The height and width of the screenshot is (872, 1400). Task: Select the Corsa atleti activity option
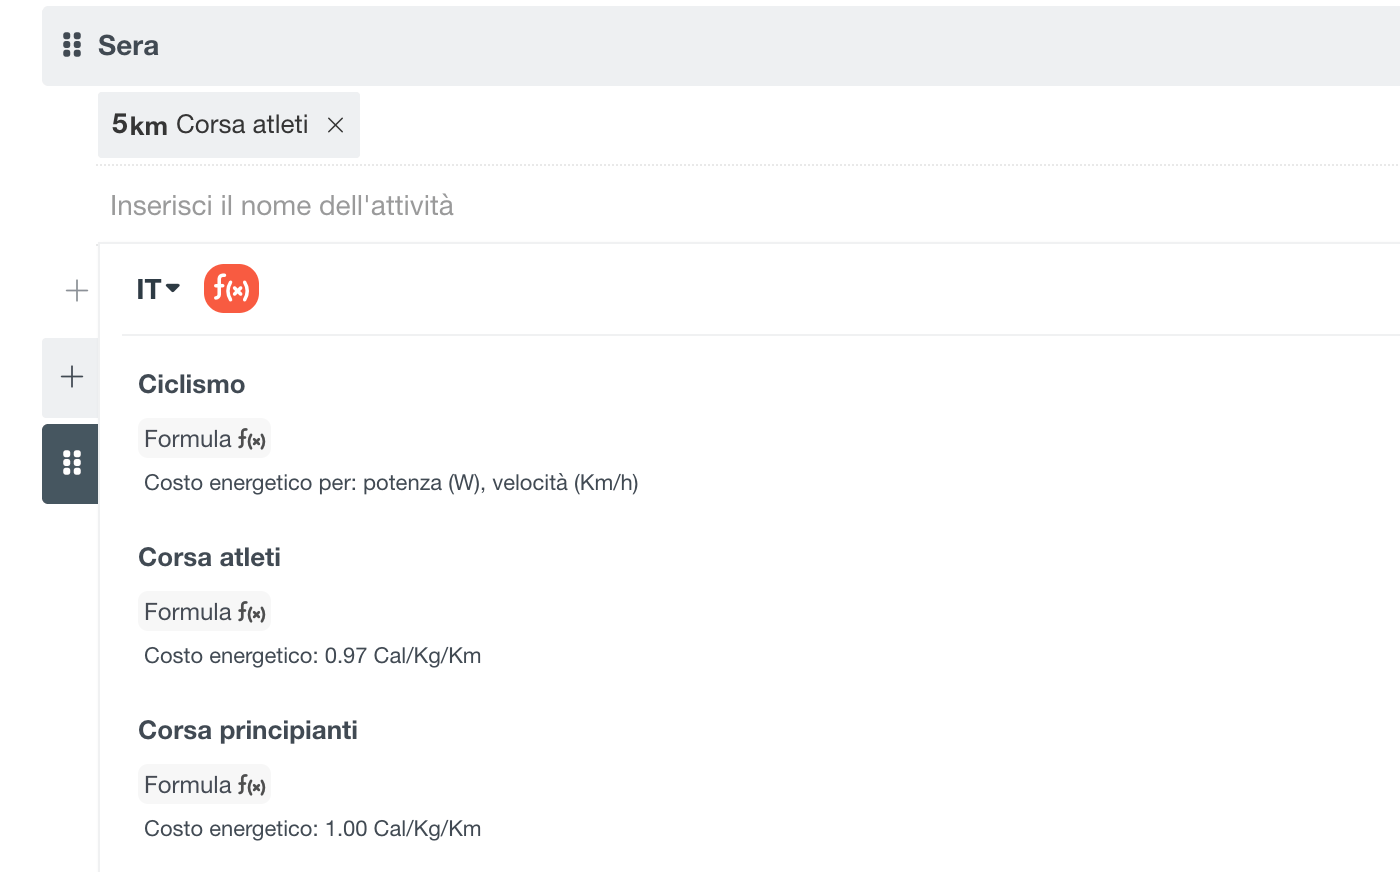point(209,558)
